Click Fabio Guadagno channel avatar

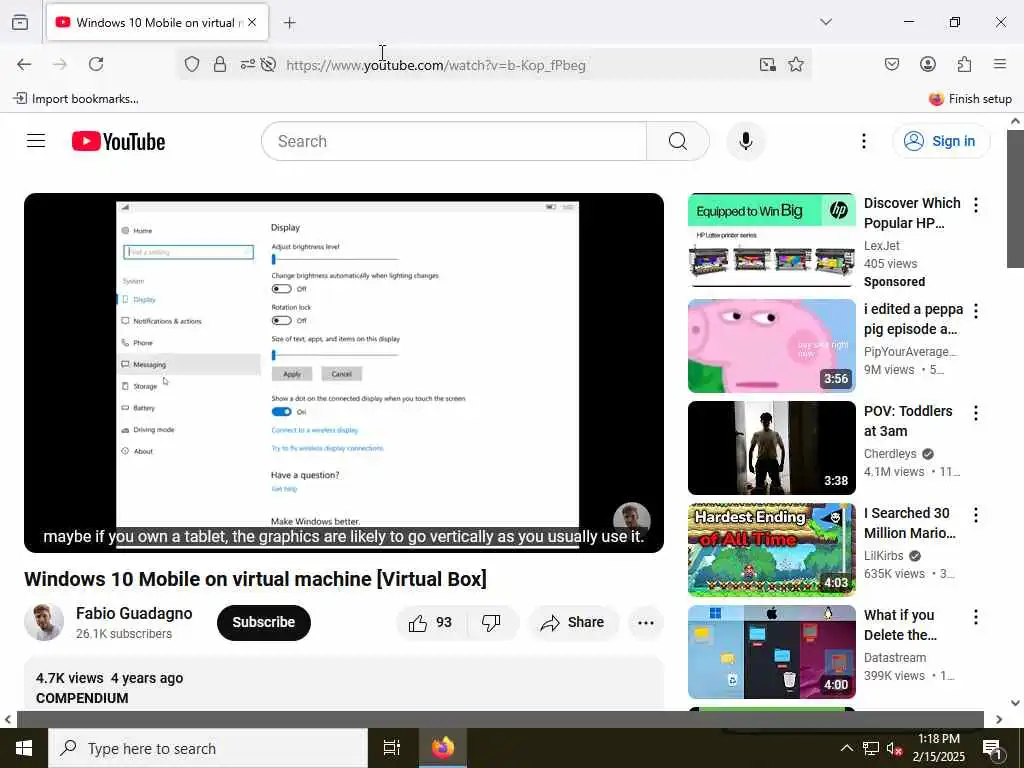click(x=44, y=622)
